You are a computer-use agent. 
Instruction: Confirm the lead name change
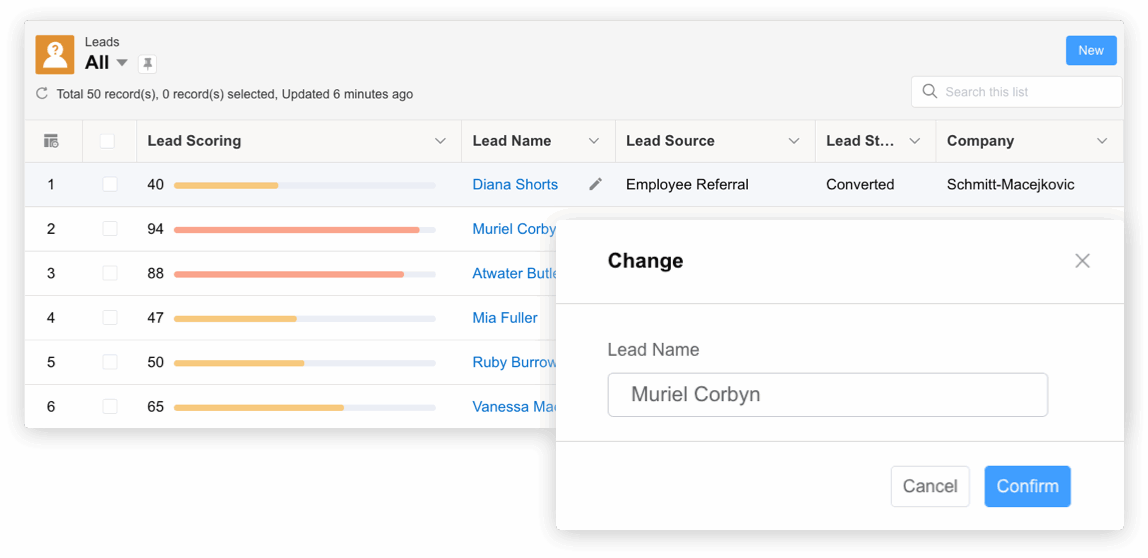coord(1027,486)
